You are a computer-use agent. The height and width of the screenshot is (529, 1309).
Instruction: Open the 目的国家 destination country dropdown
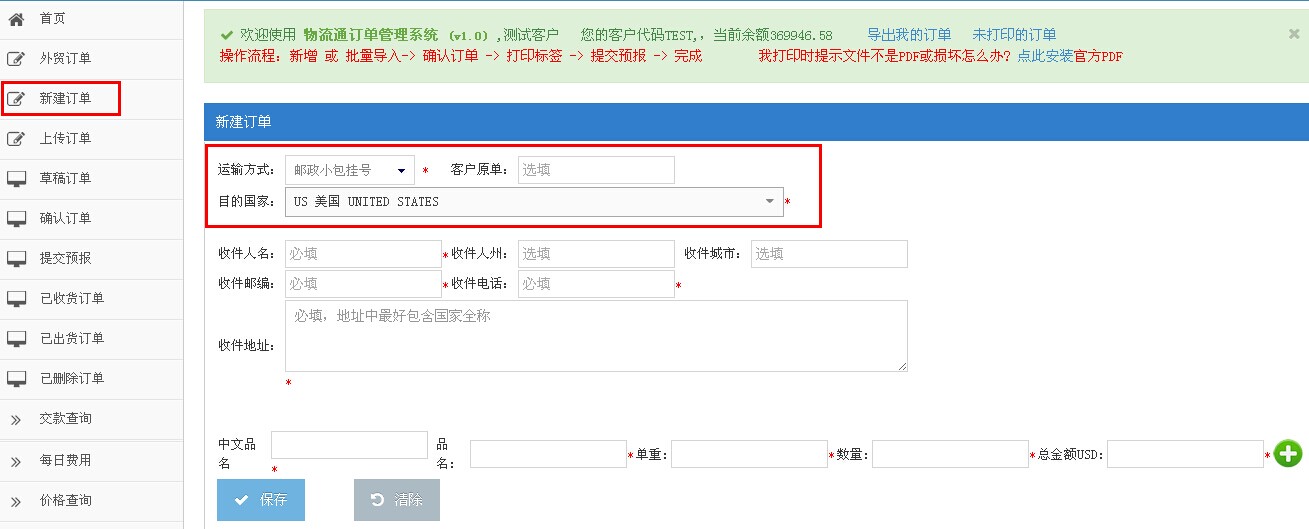coord(534,202)
